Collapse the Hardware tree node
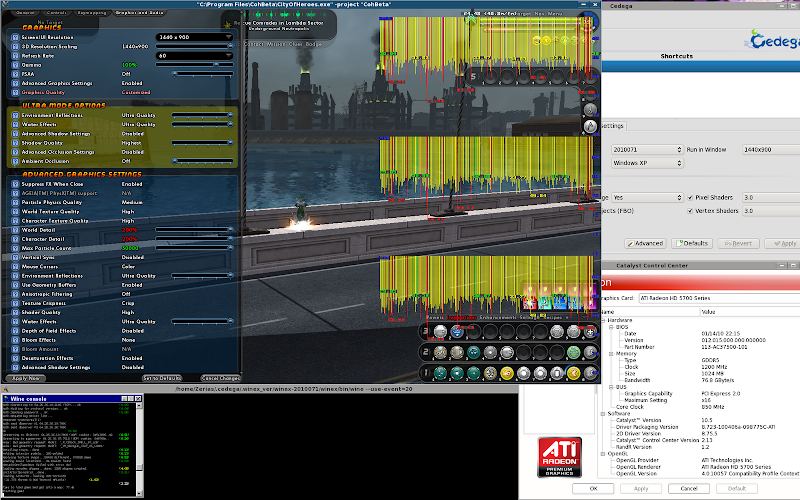 (604, 320)
